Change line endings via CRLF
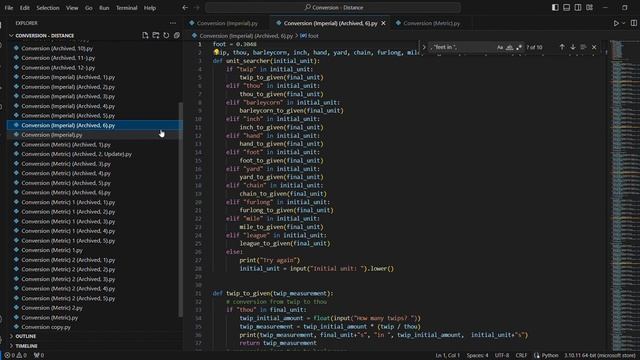 tap(521, 355)
